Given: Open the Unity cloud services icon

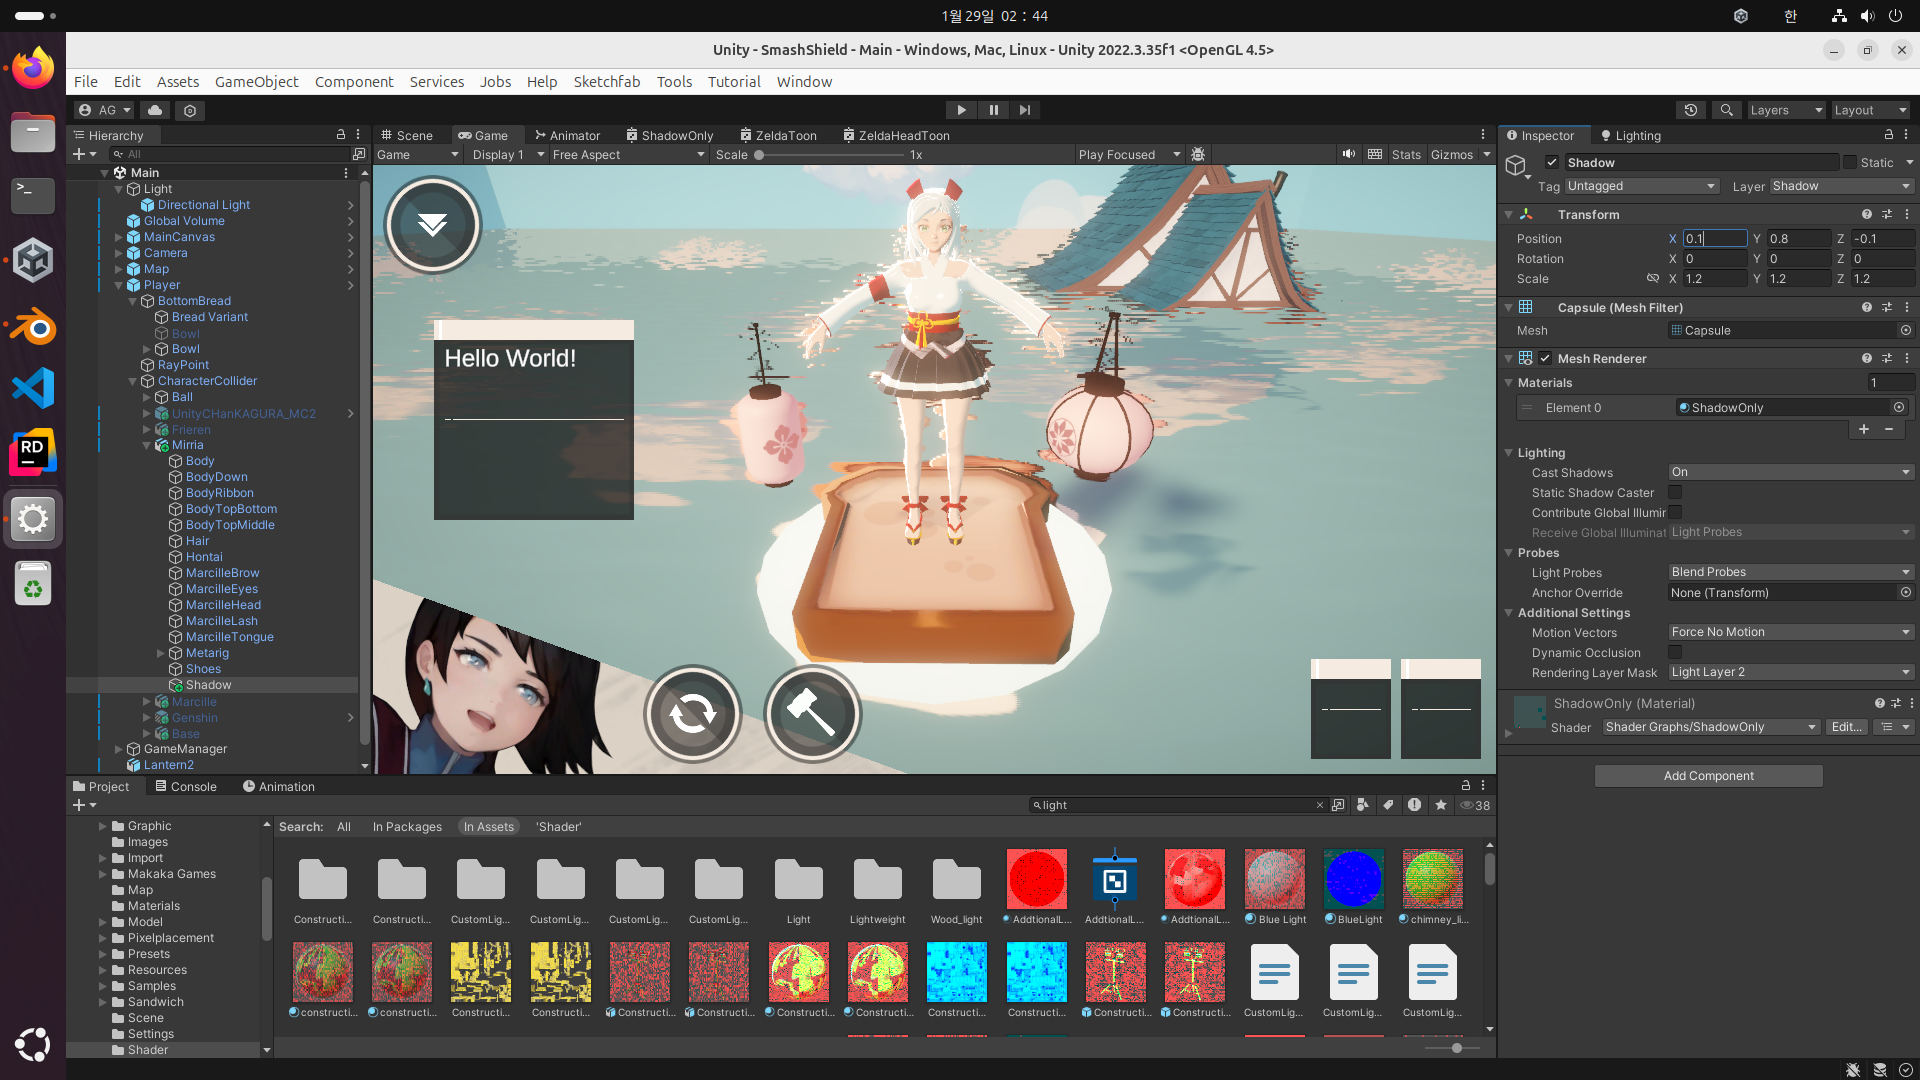Looking at the screenshot, I should point(155,110).
